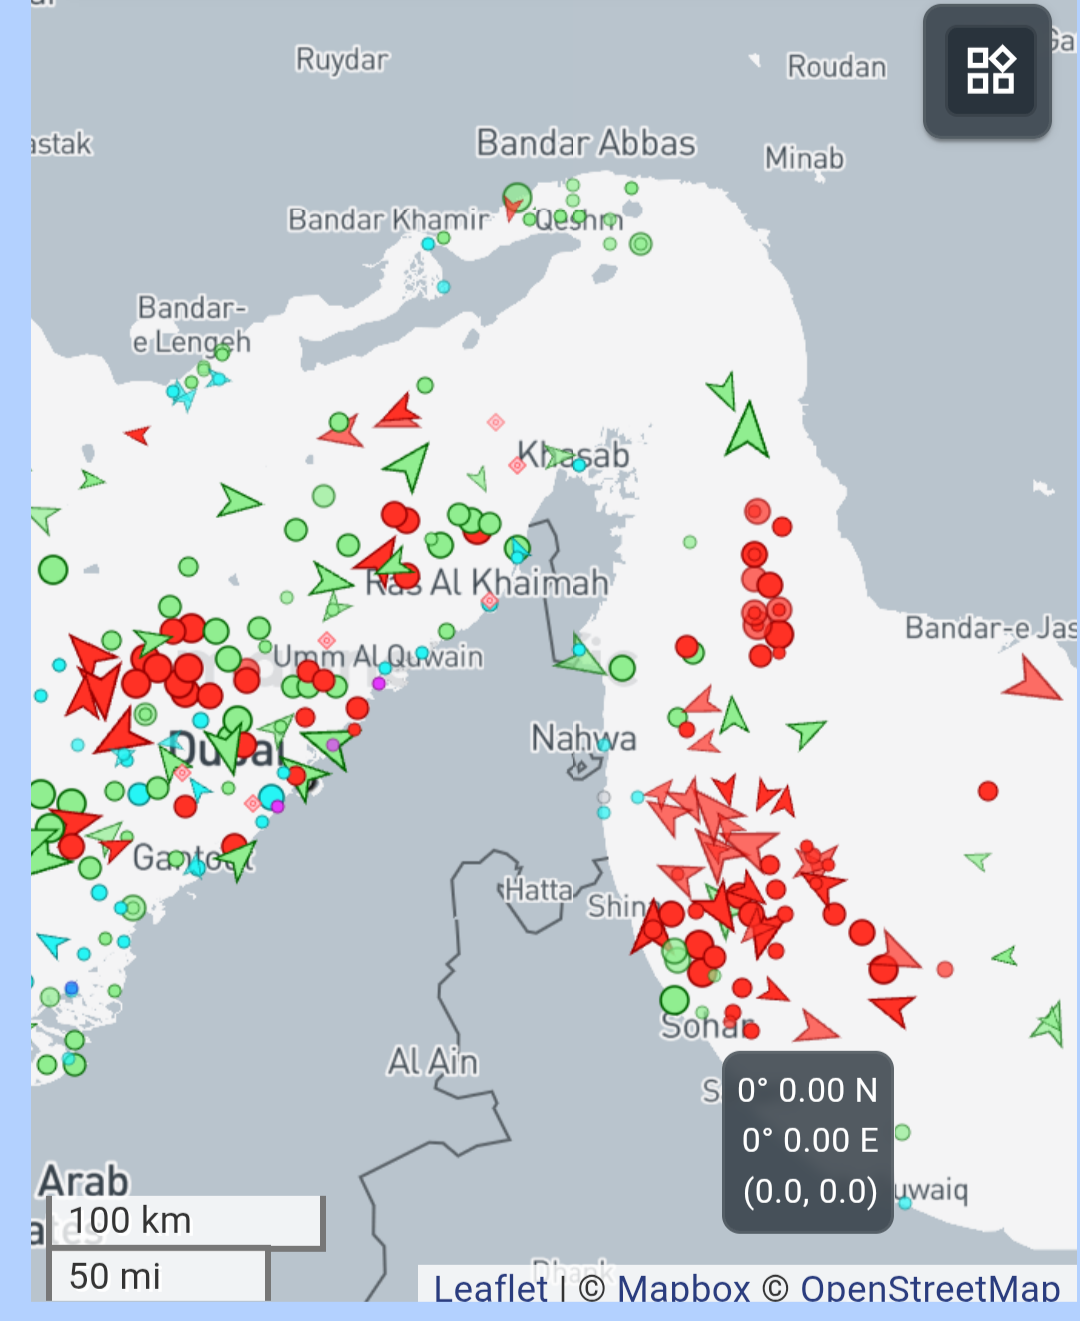This screenshot has height=1321, width=1080.
Task: Click the Hatta label
Action: [x=538, y=889]
